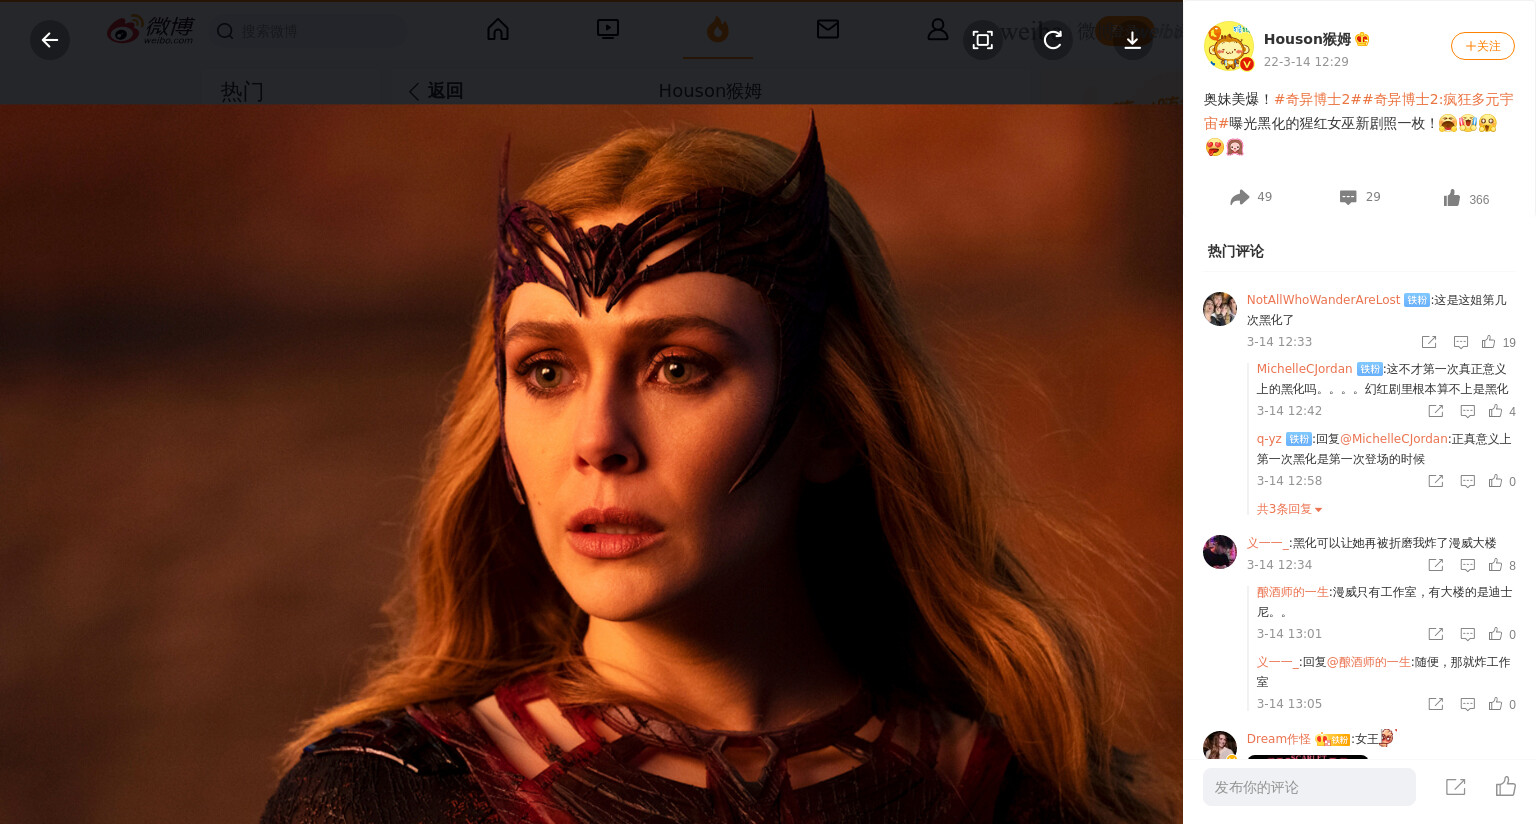Open comments icon showing 29

point(1360,197)
